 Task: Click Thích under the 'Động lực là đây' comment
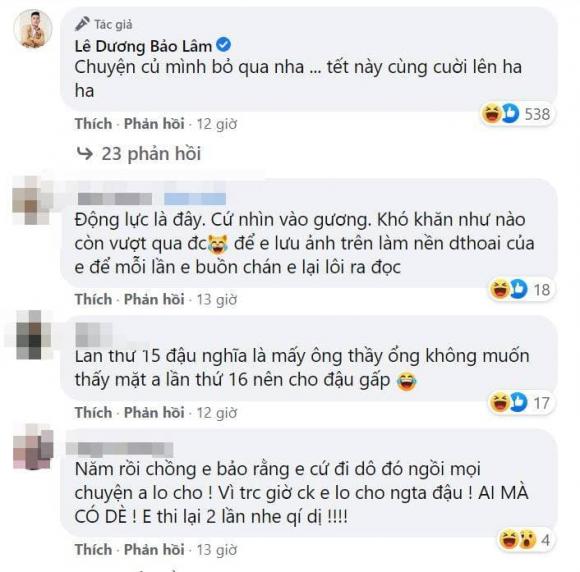click(93, 299)
